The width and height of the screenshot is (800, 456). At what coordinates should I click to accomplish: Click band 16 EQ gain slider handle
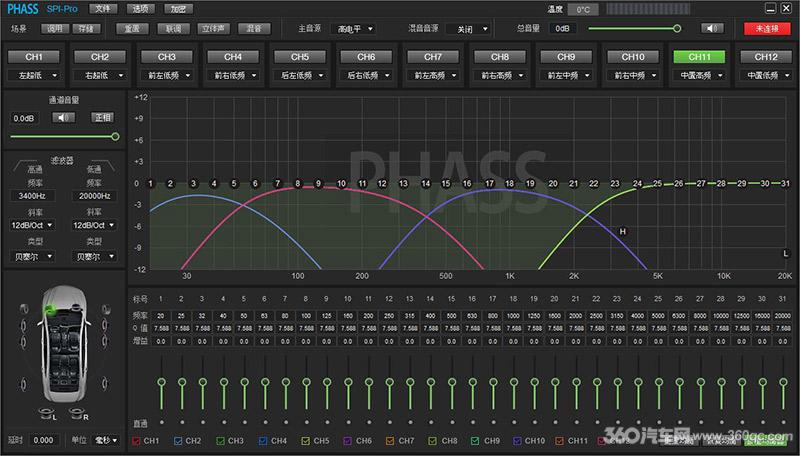(472, 382)
